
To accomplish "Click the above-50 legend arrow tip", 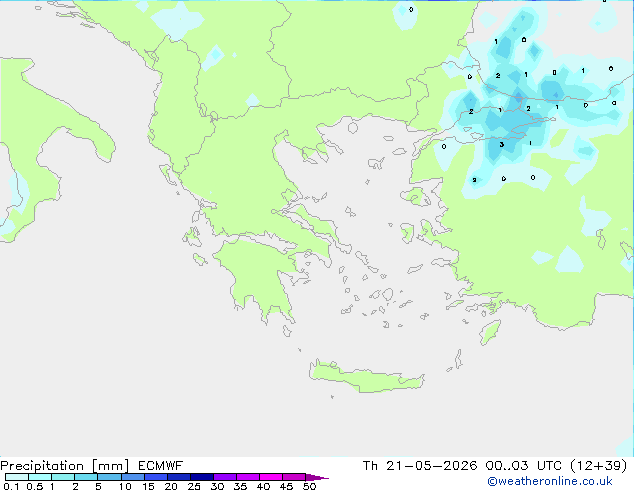I will pyautogui.click(x=317, y=477).
